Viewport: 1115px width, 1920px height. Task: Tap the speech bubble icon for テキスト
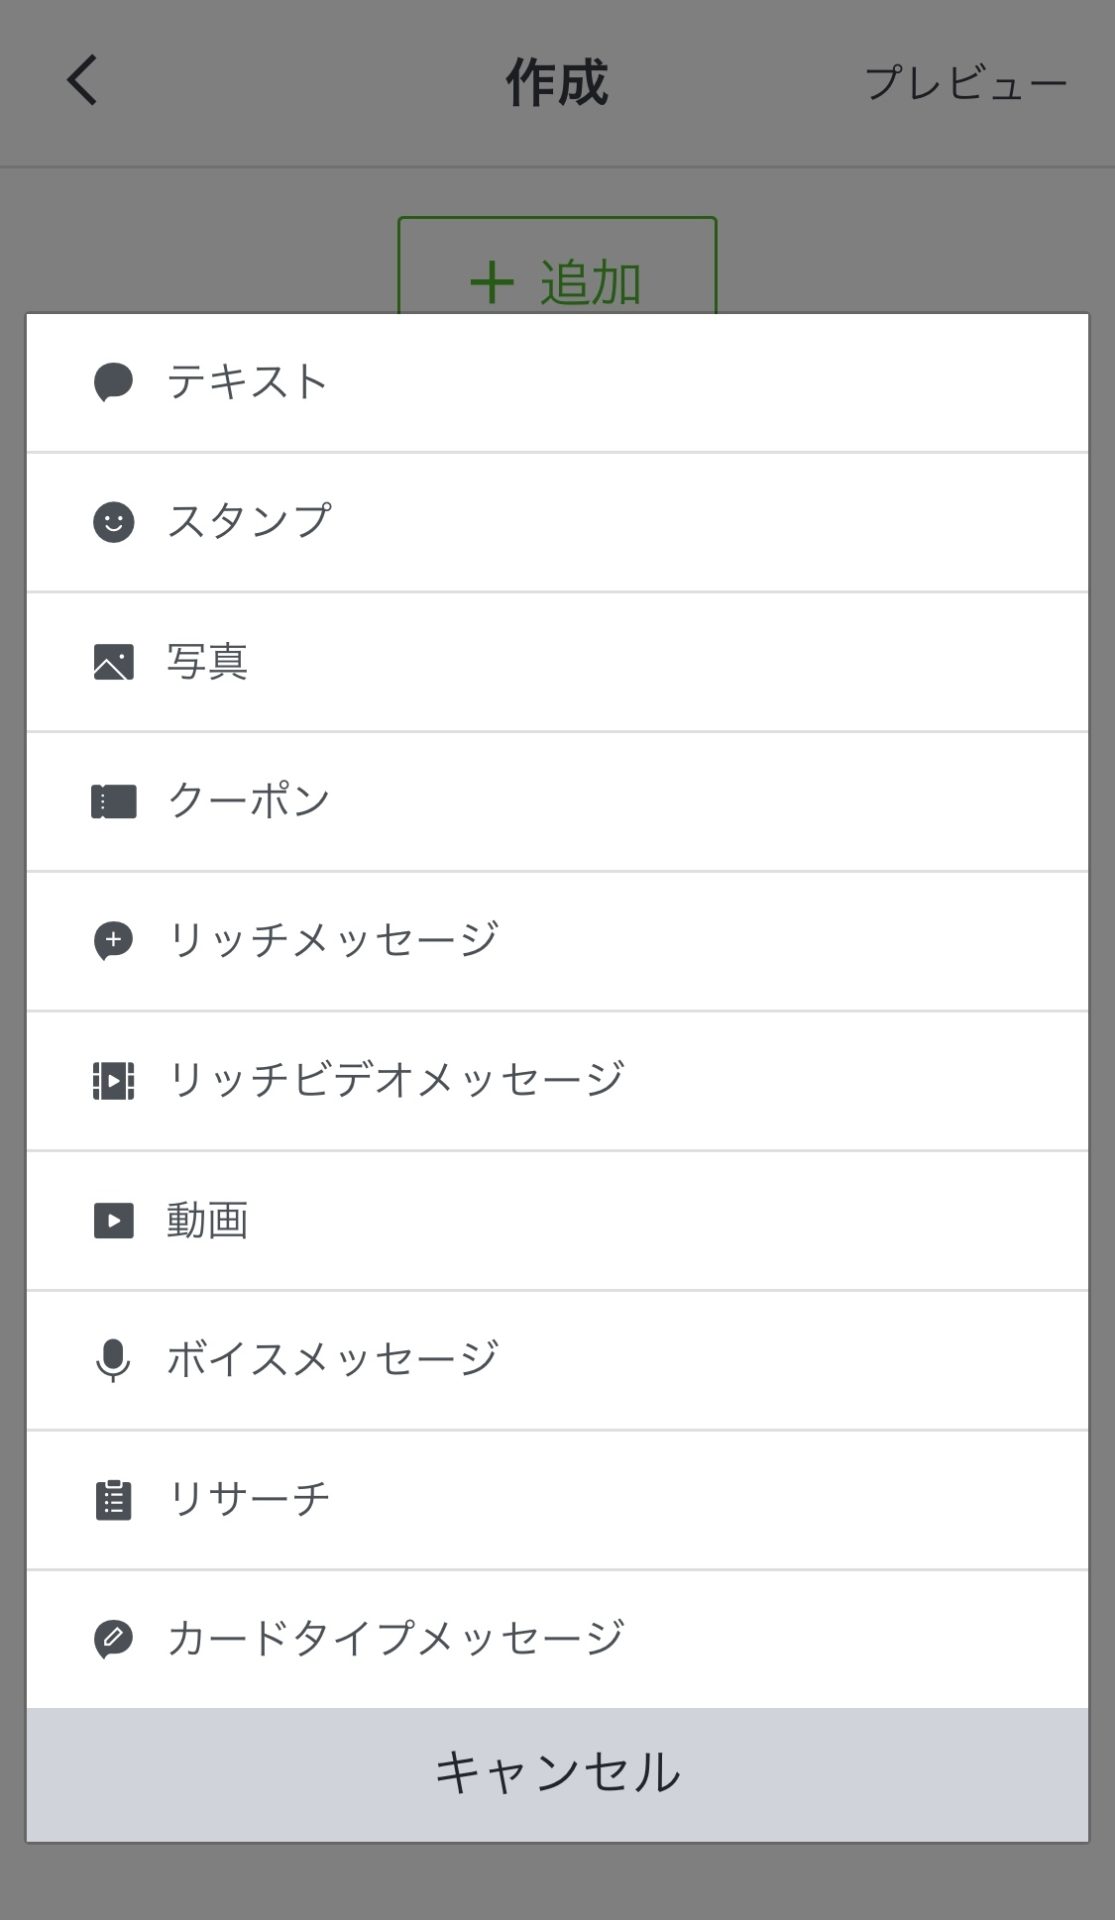tap(113, 382)
